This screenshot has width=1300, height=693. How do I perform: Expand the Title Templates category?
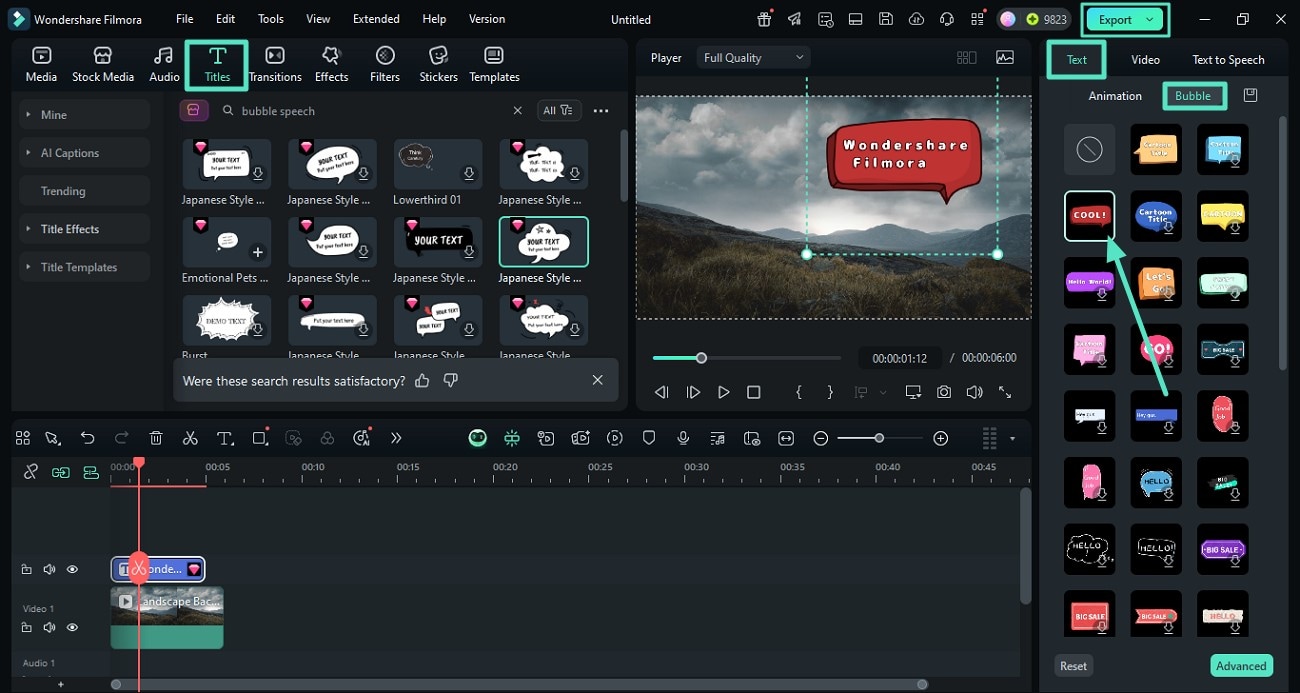pyautogui.click(x=85, y=267)
